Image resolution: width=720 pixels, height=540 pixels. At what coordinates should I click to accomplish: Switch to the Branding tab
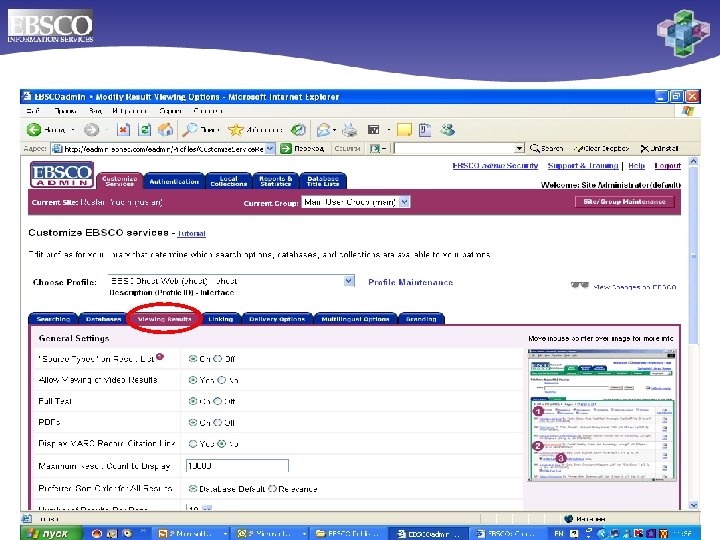coord(421,319)
